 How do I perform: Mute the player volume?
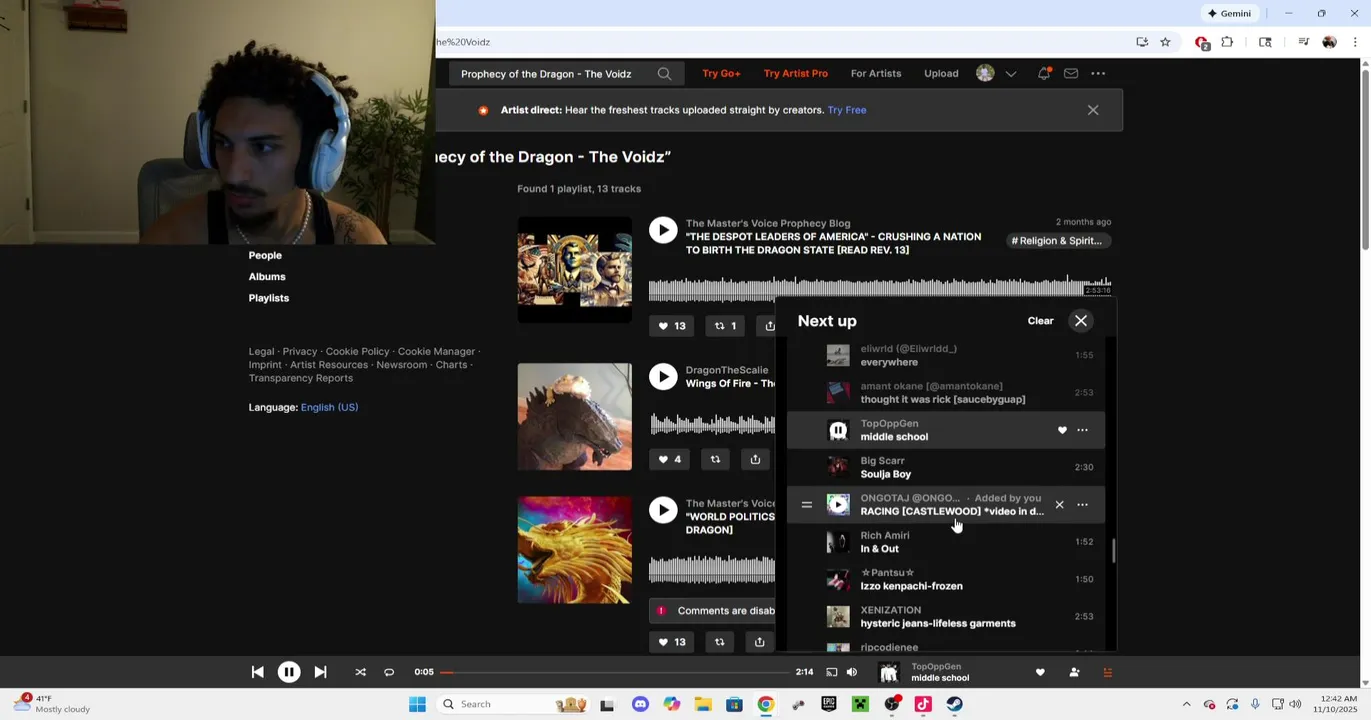(852, 672)
